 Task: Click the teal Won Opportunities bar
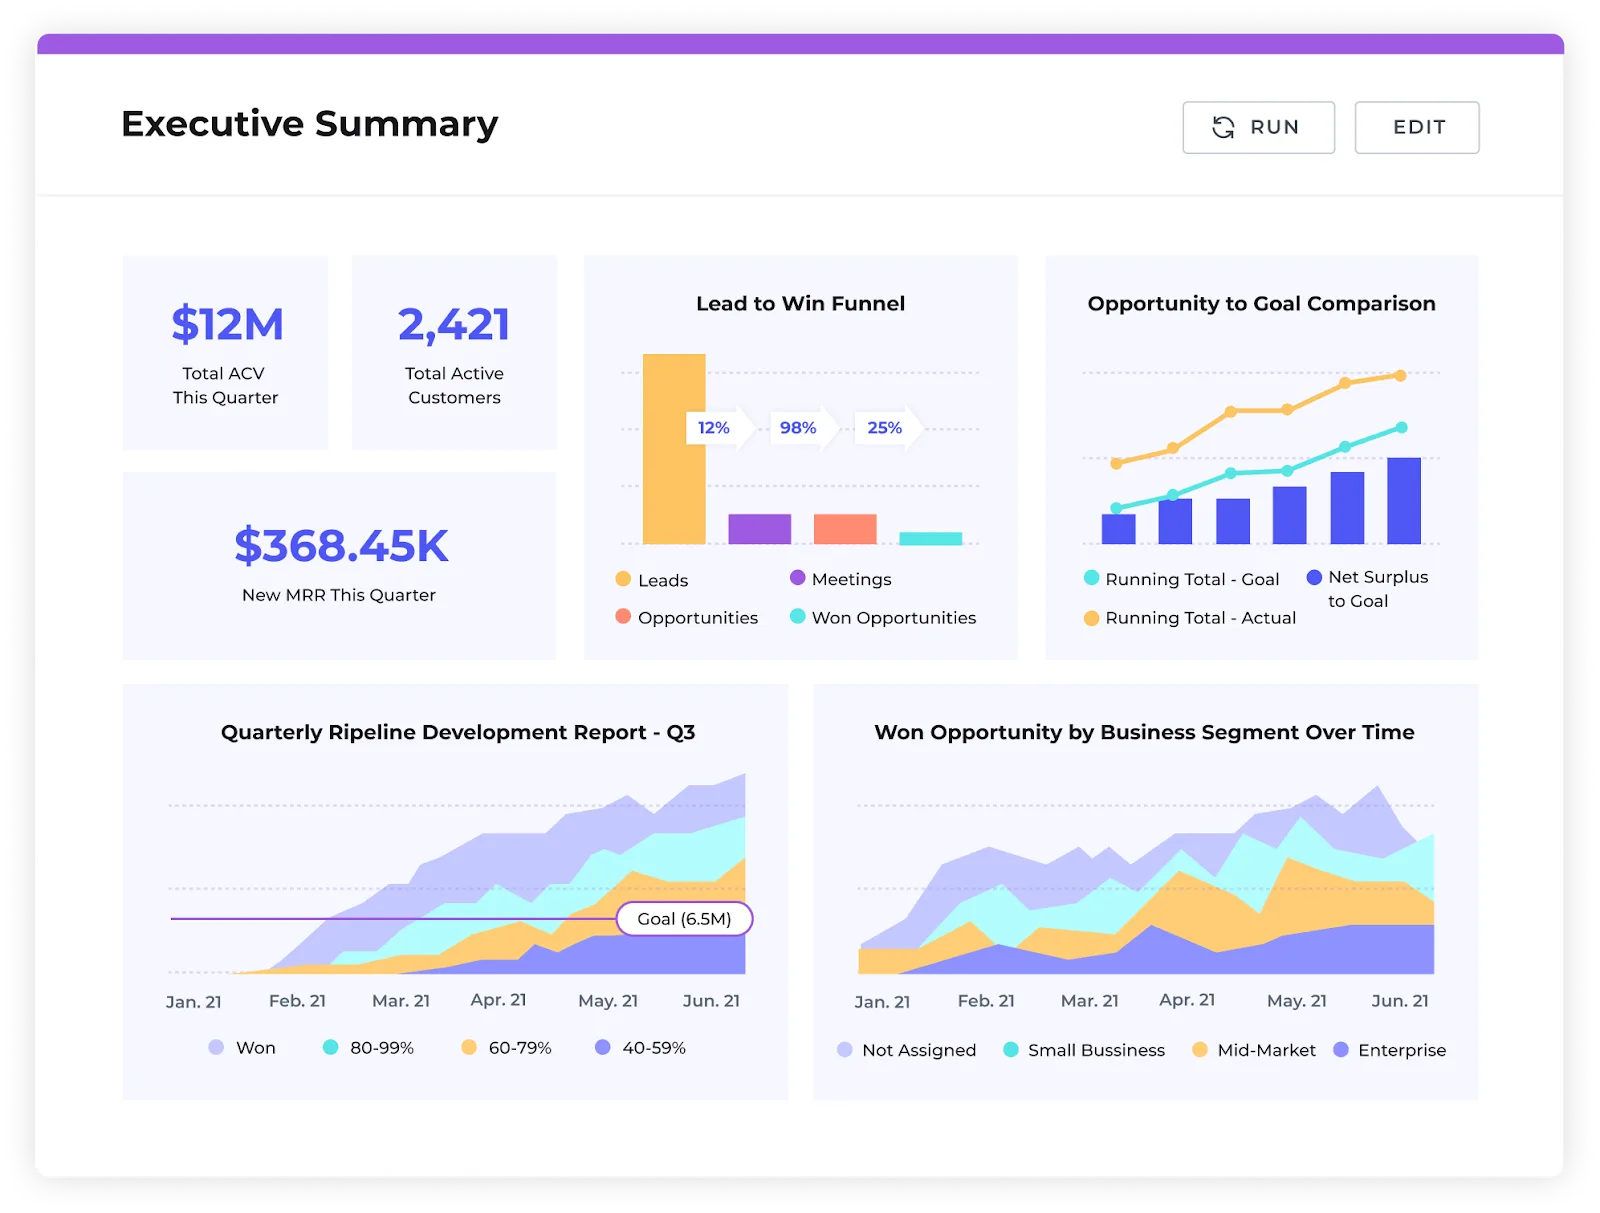click(x=931, y=539)
